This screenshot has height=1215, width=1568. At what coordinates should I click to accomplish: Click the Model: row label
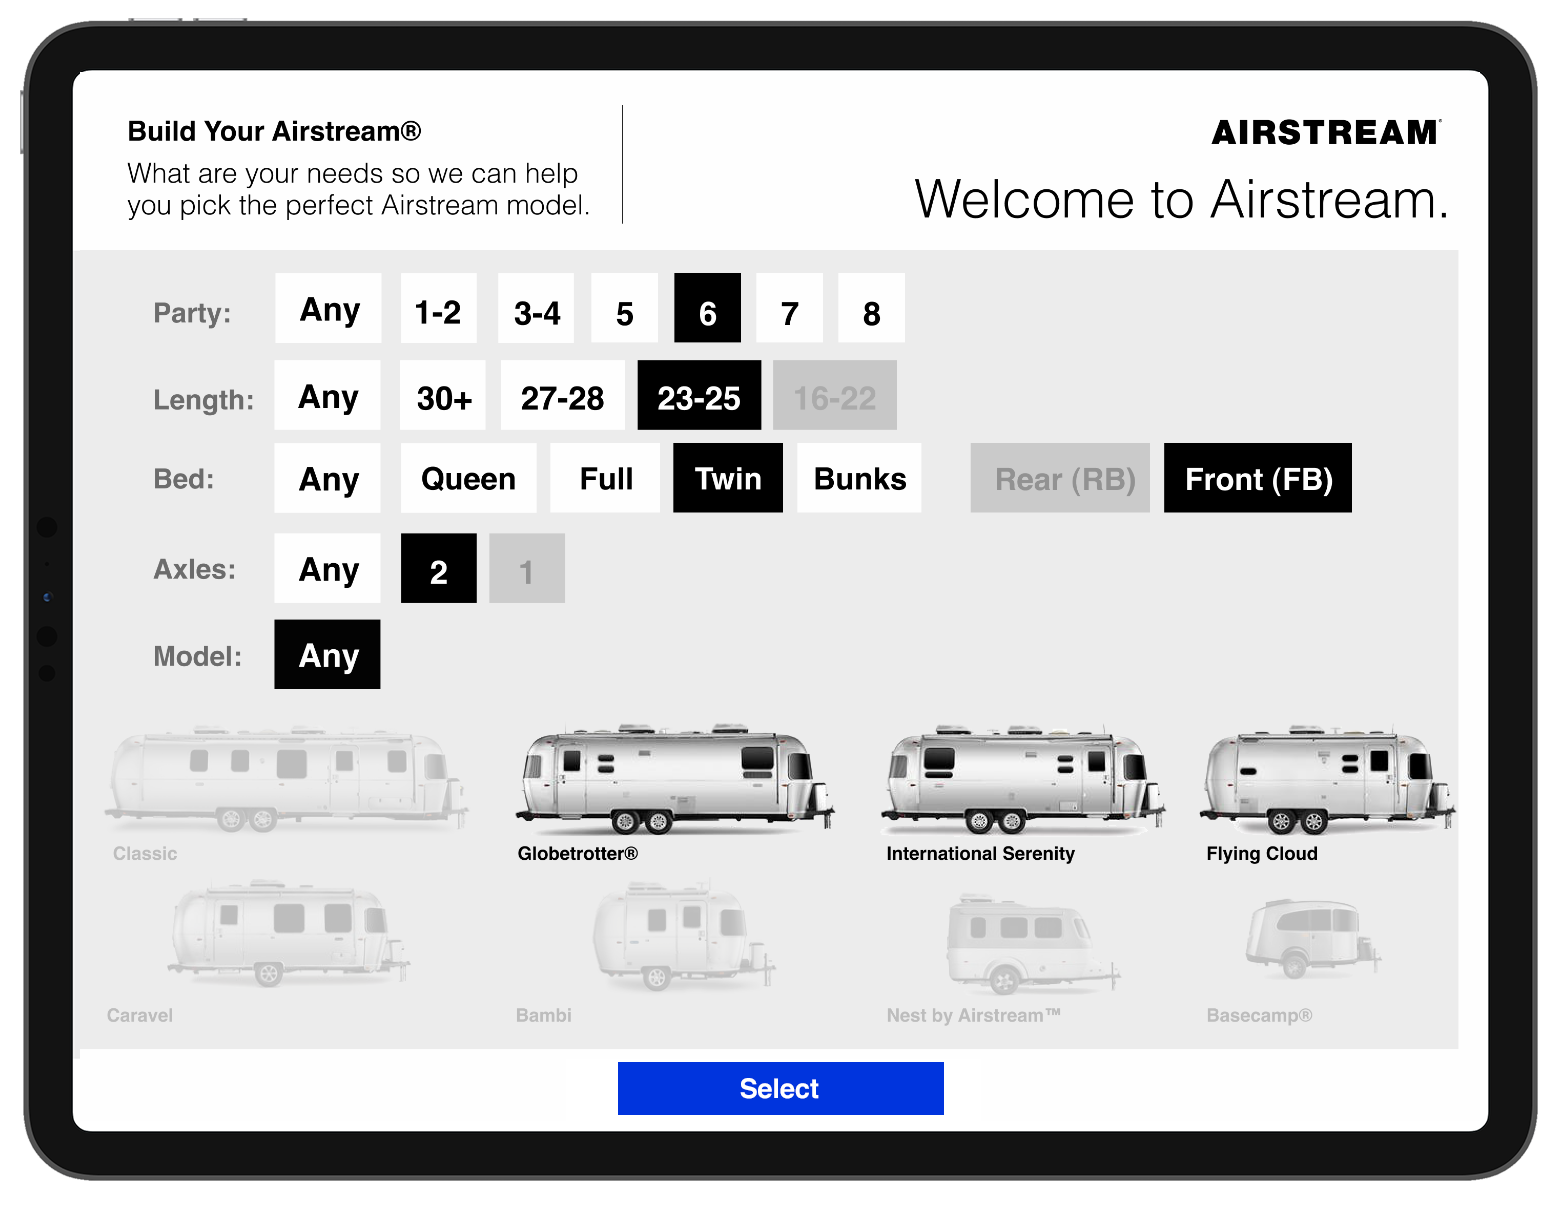pyautogui.click(x=198, y=656)
